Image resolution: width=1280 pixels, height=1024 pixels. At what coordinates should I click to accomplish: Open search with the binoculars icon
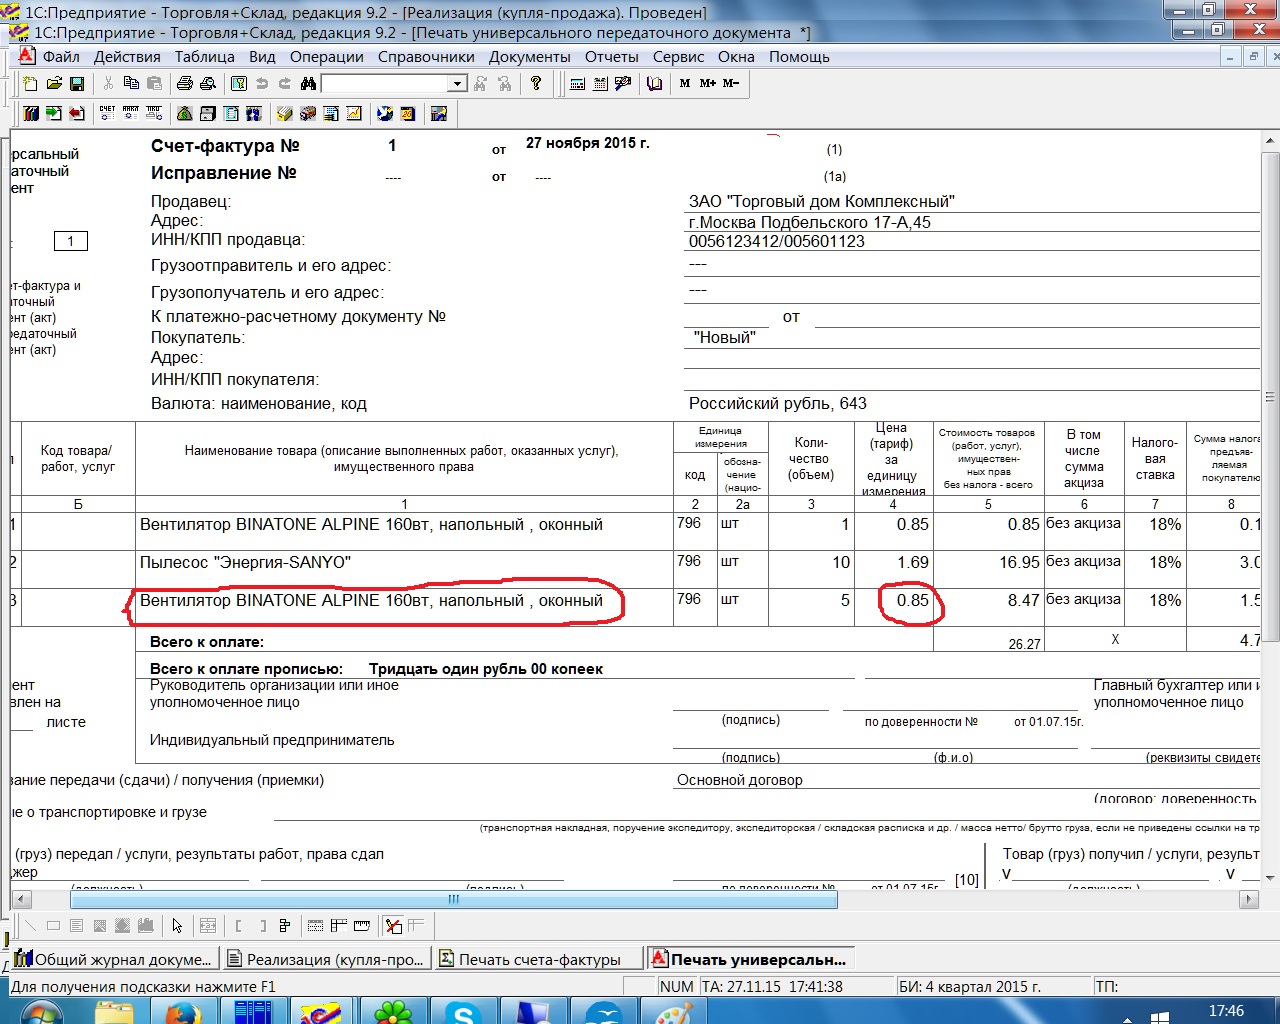click(308, 84)
